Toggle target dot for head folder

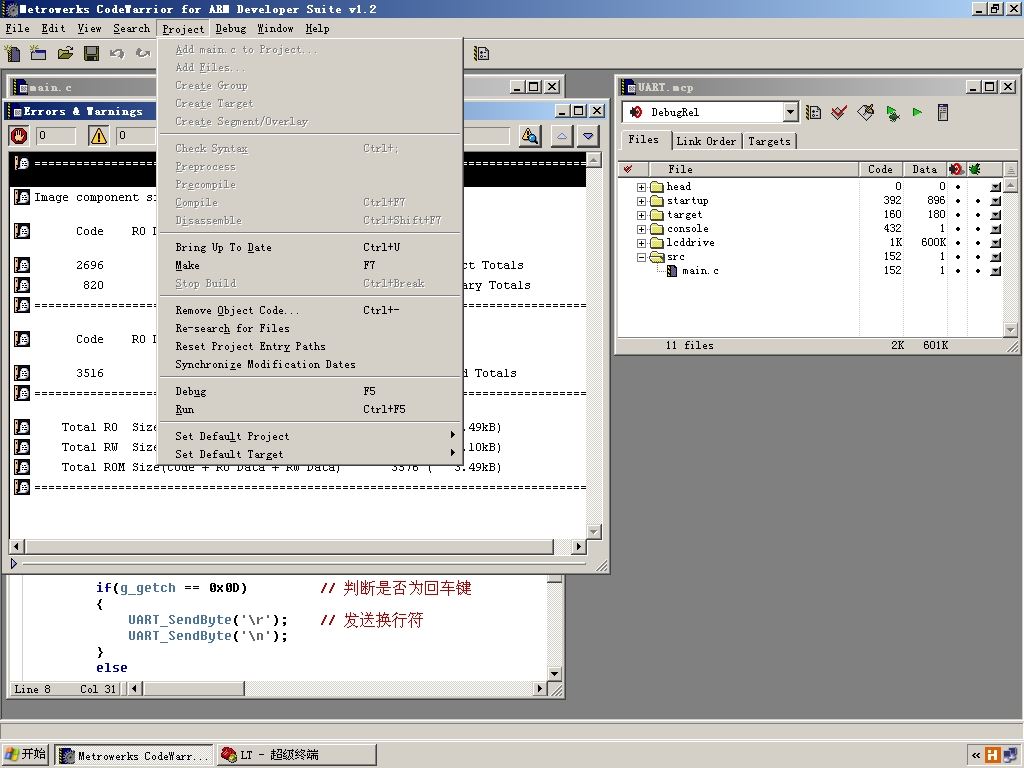coord(958,187)
